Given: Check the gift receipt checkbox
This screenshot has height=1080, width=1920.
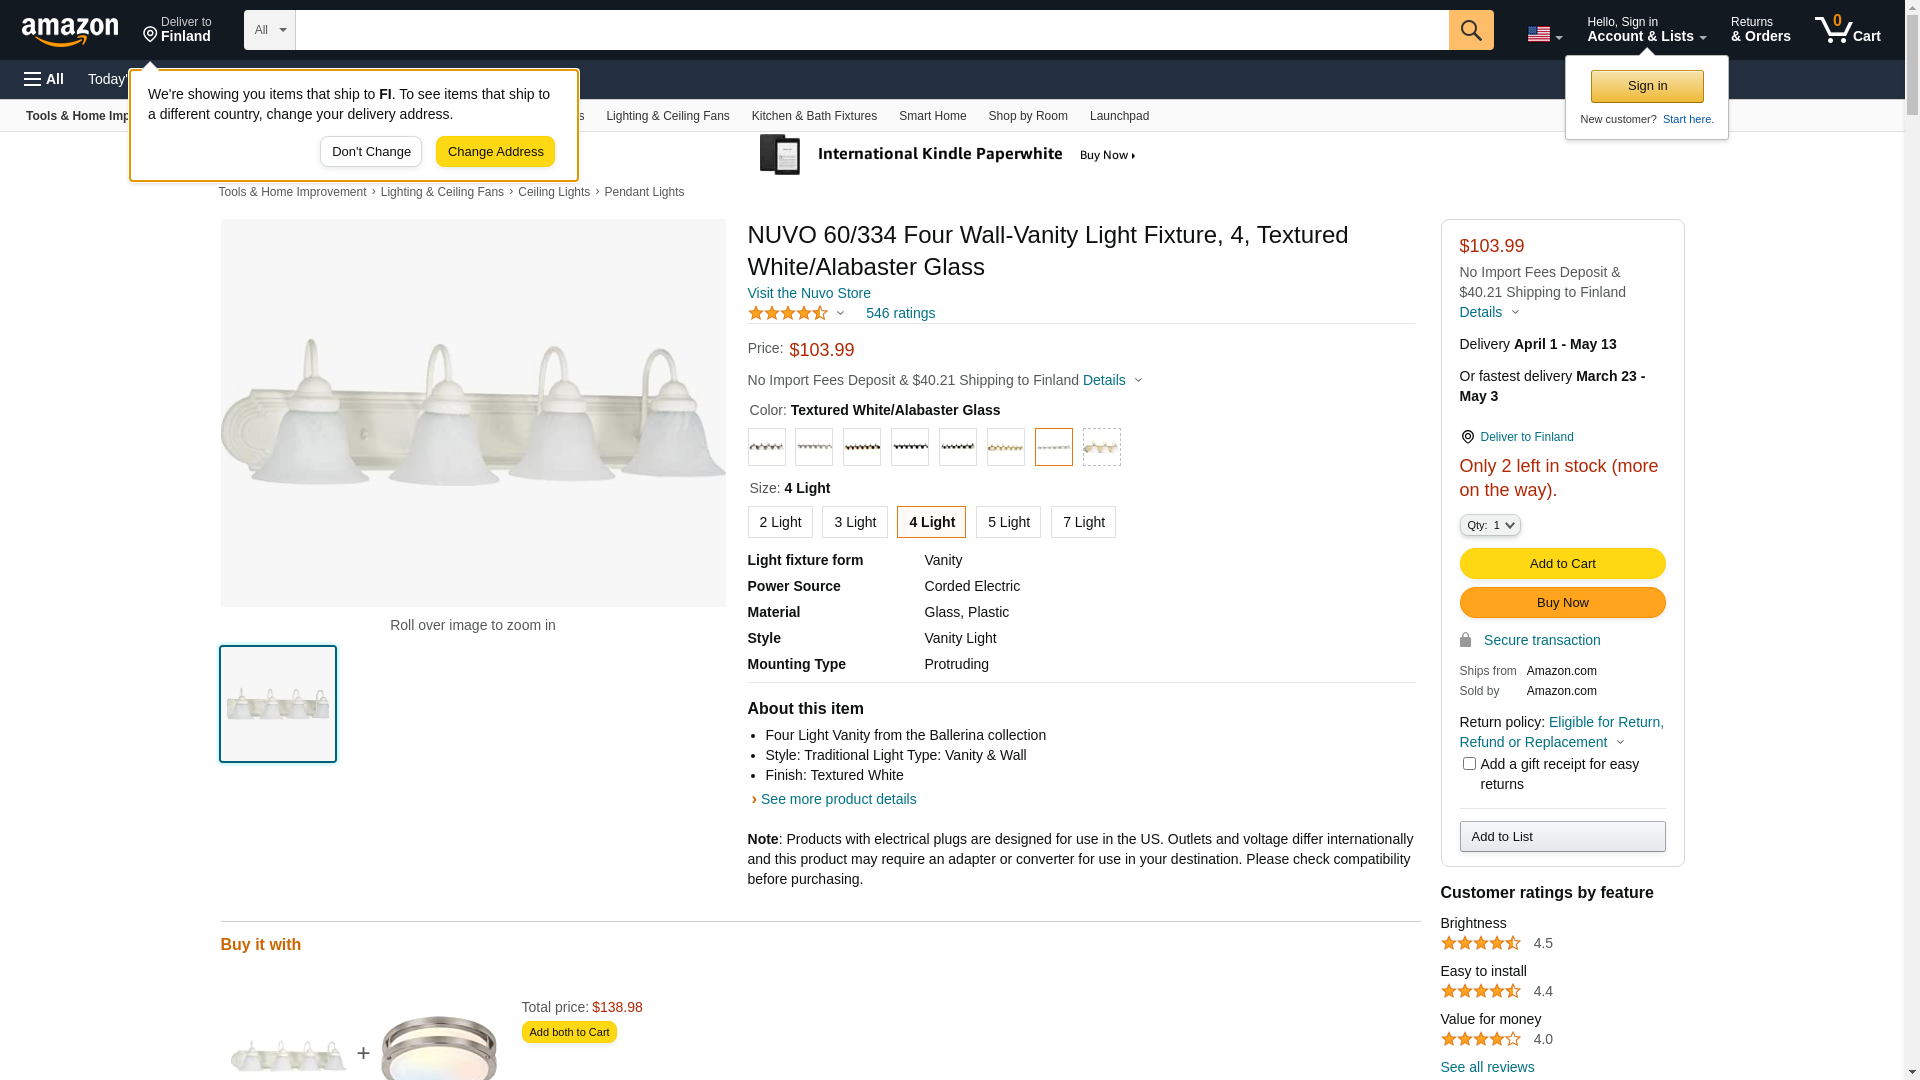Looking at the screenshot, I should click(x=1469, y=764).
